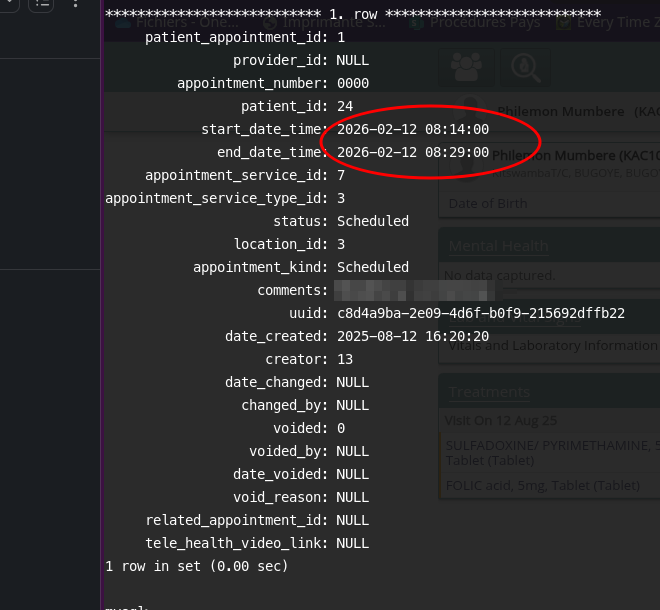660x610 pixels.
Task: Click the start_date_time value 2026-02-12 08:14:00
Action: point(412,129)
